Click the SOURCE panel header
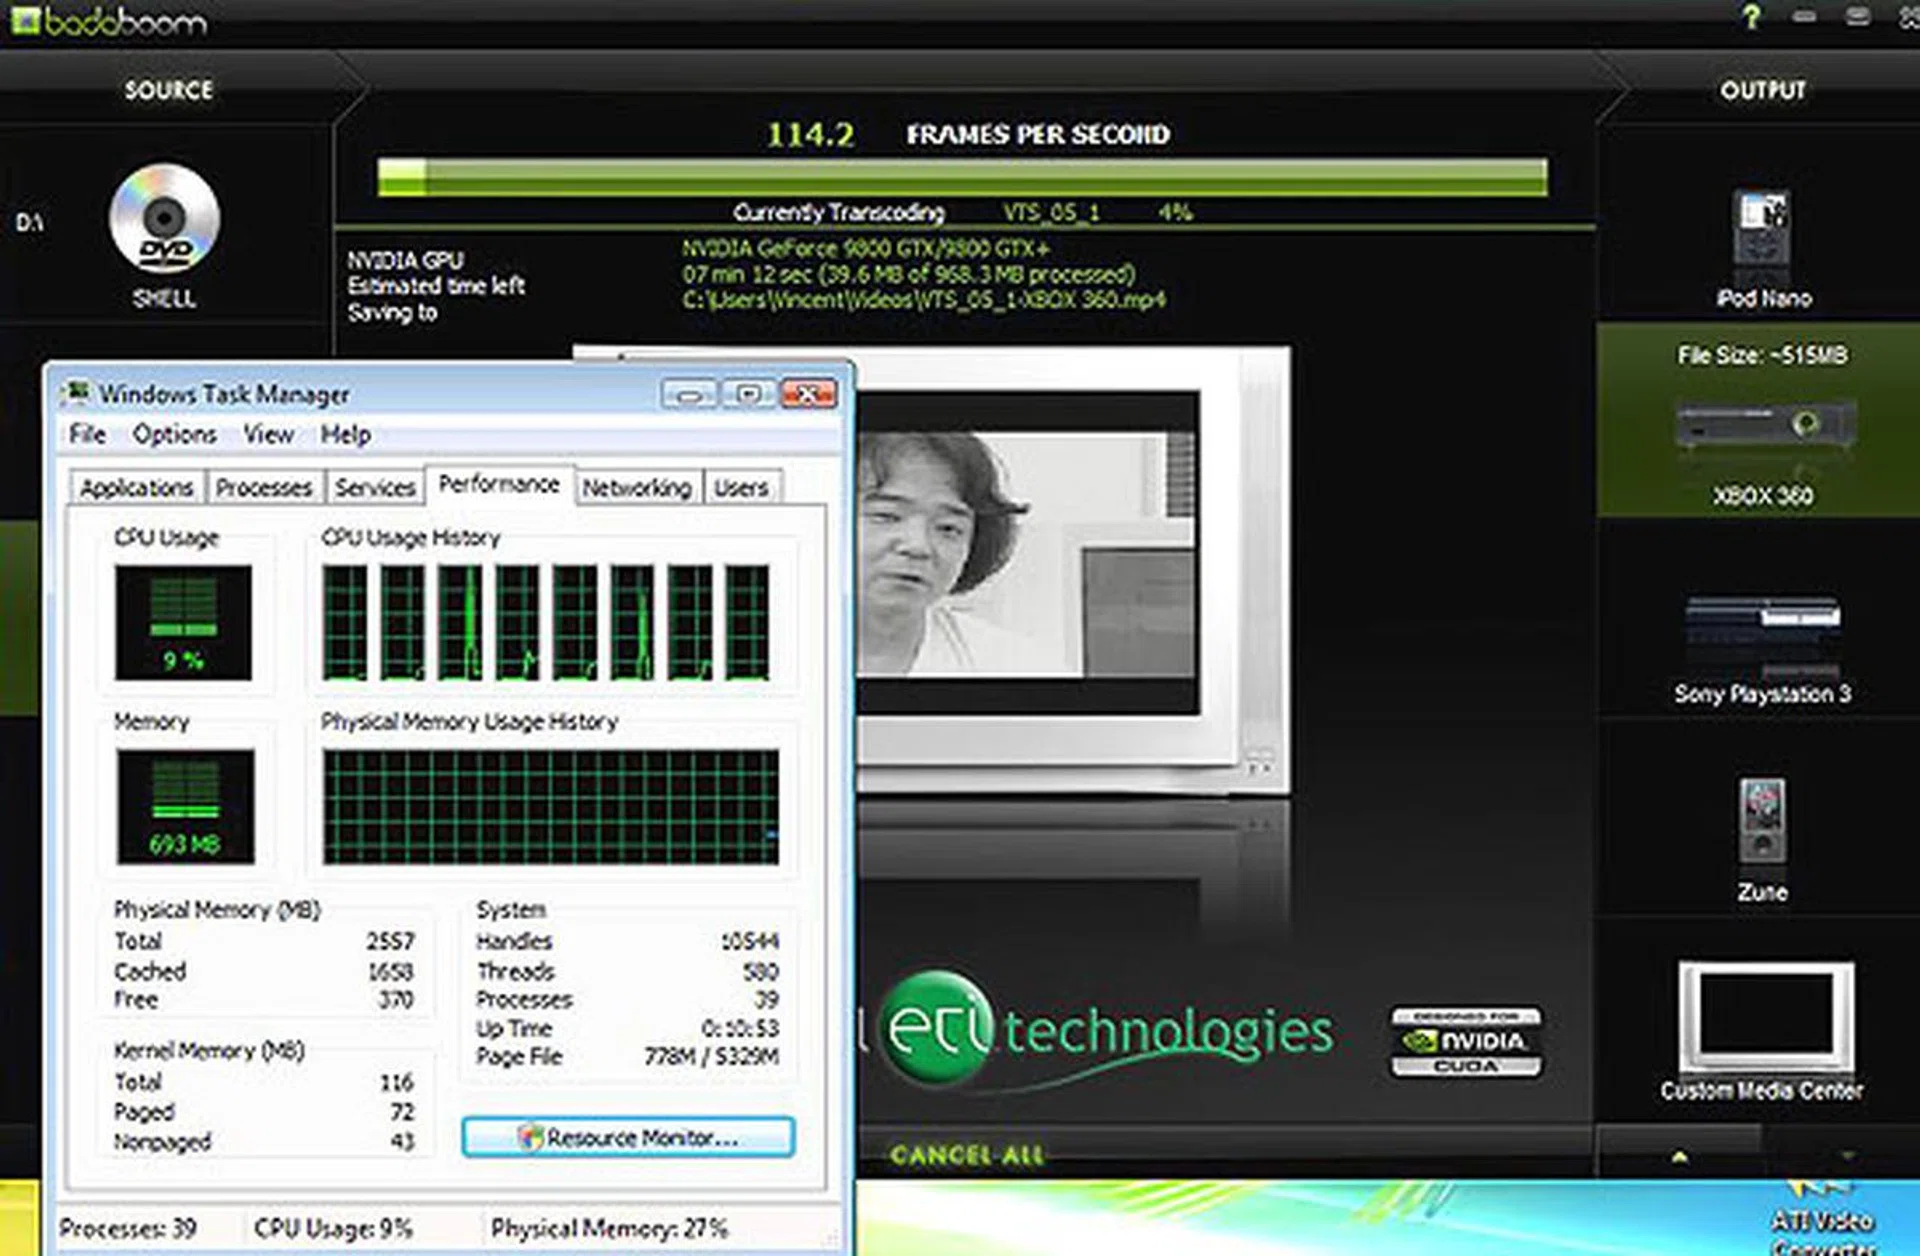1920x1256 pixels. click(x=168, y=90)
